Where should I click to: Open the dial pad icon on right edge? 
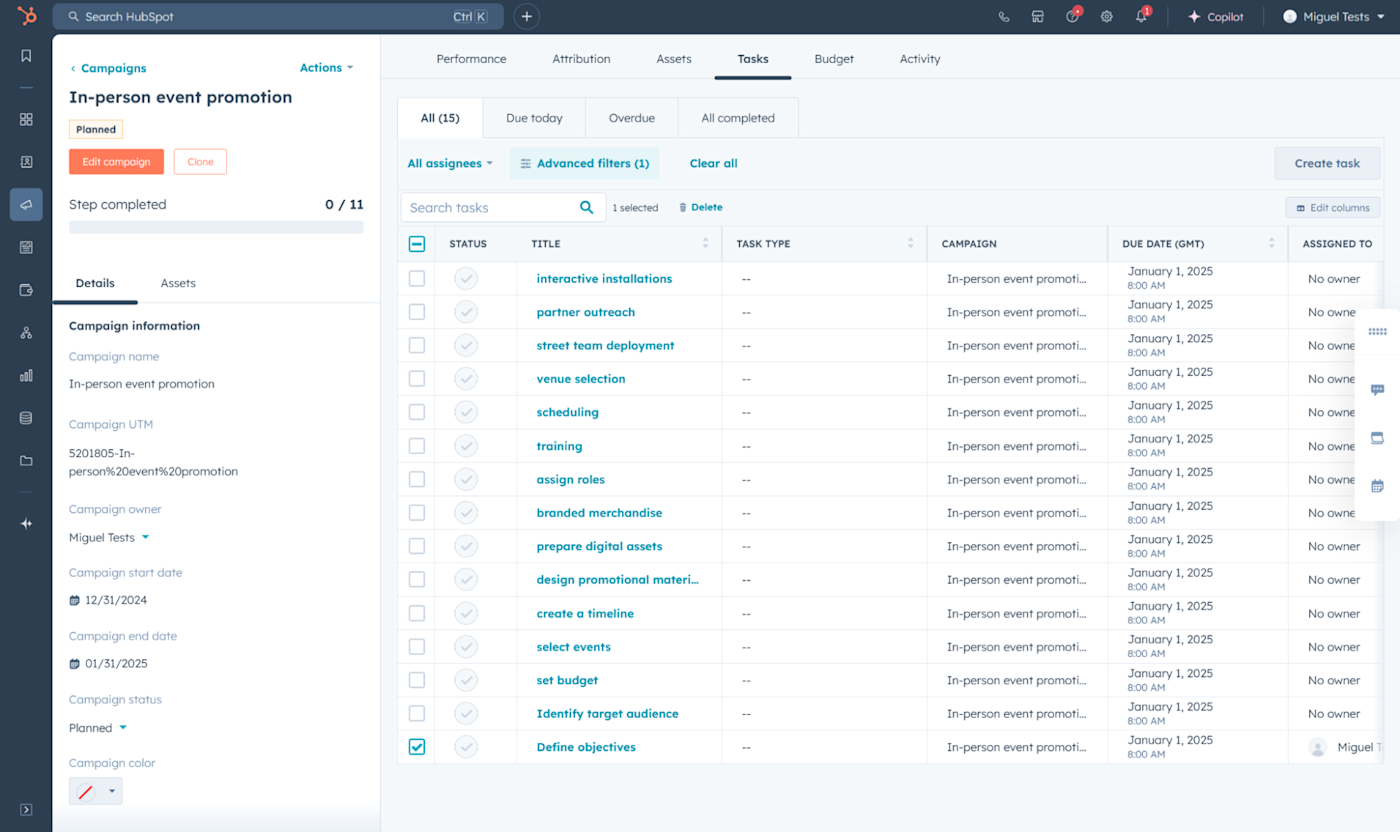click(x=1377, y=332)
